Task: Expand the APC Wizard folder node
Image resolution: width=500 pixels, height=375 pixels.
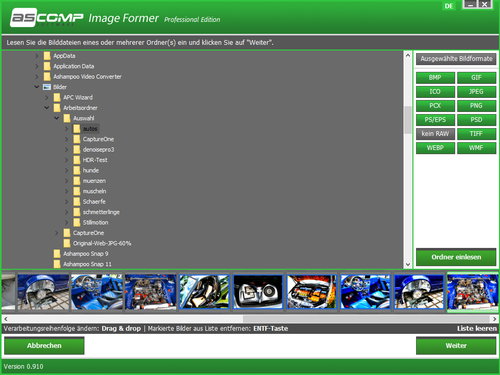Action: pyautogui.click(x=47, y=97)
